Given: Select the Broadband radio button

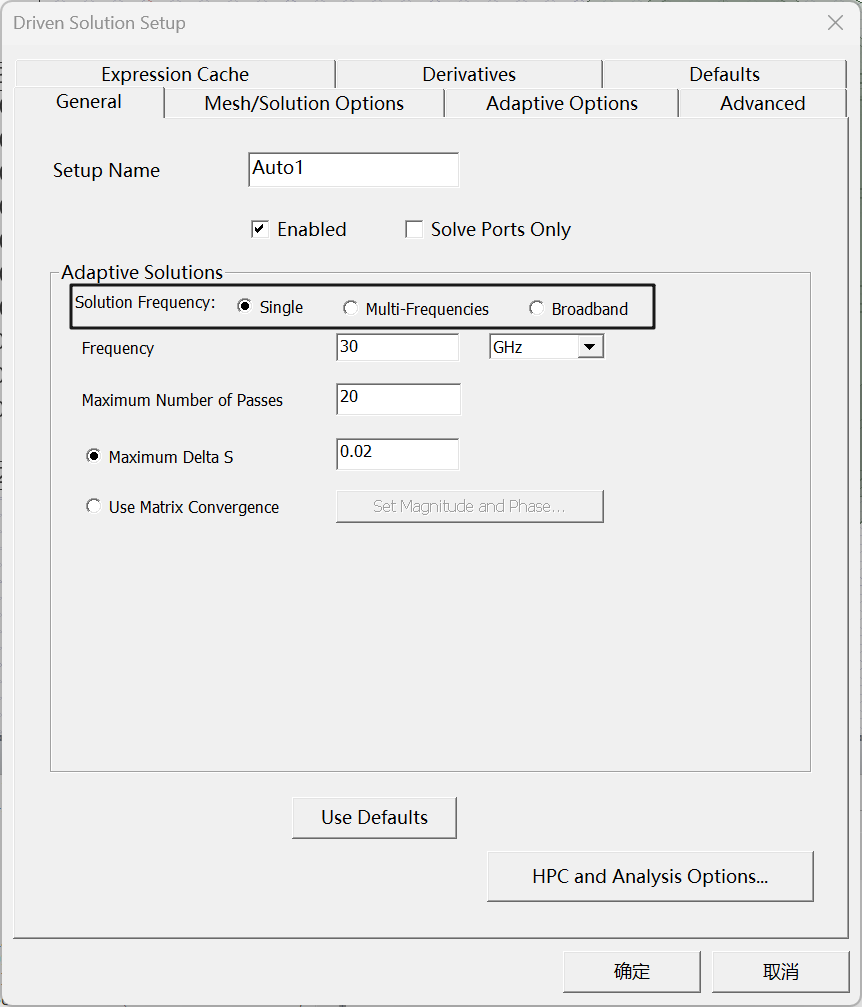Looking at the screenshot, I should tap(537, 309).
